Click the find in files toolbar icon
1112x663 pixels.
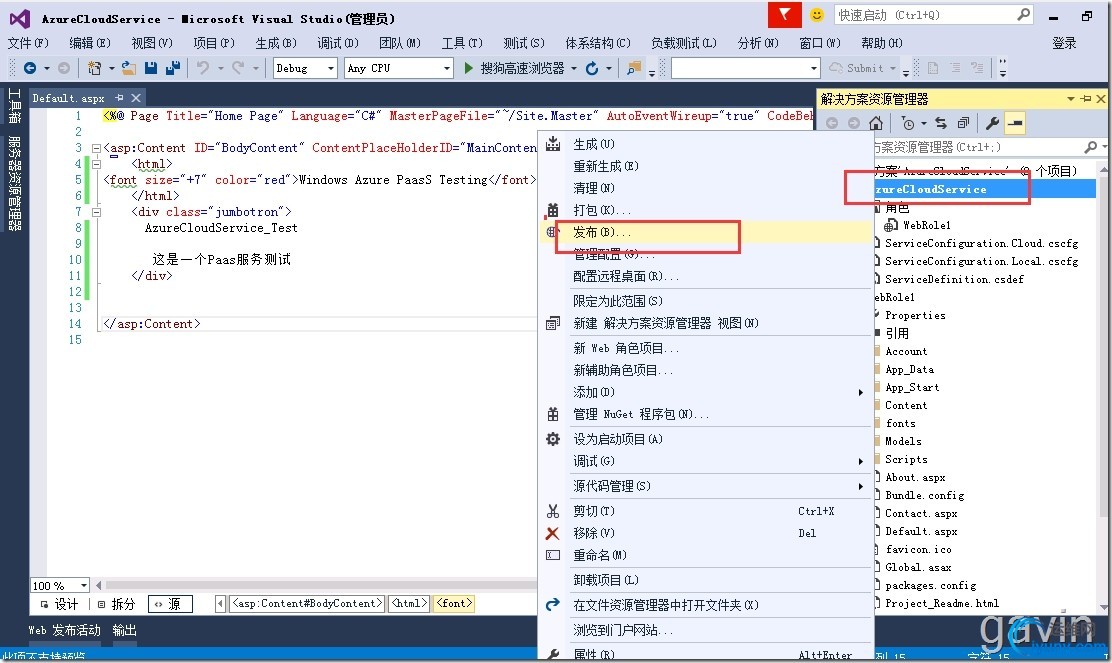tap(633, 68)
